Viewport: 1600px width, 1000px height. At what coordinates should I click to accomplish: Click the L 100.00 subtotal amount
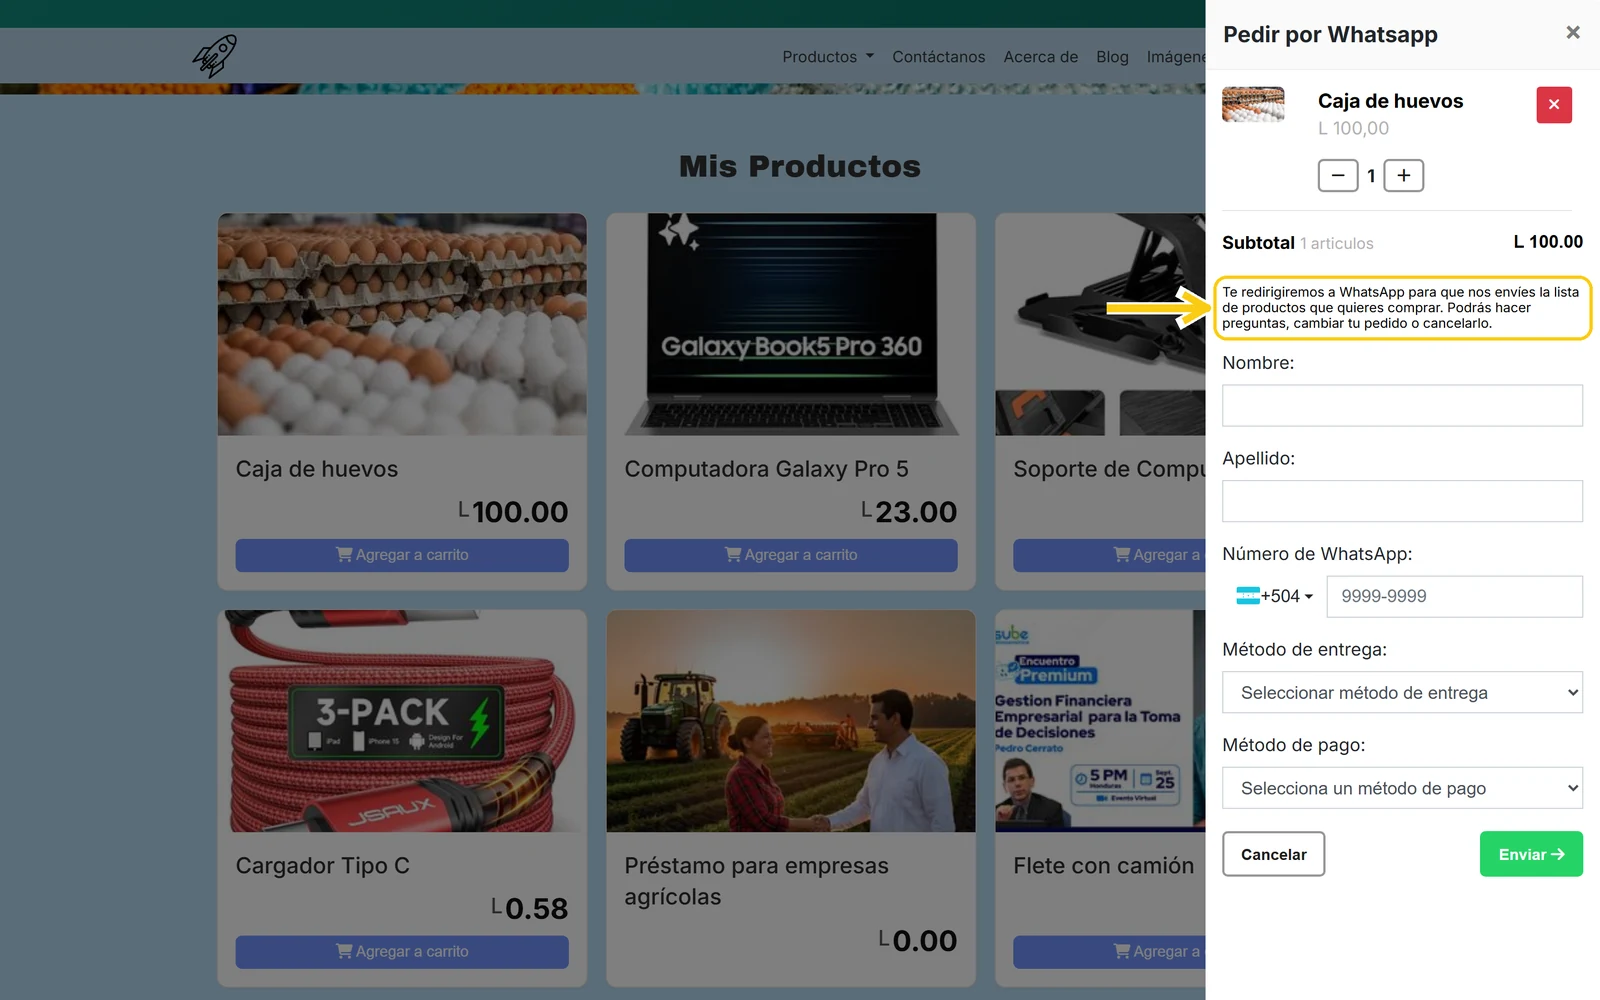tap(1548, 242)
